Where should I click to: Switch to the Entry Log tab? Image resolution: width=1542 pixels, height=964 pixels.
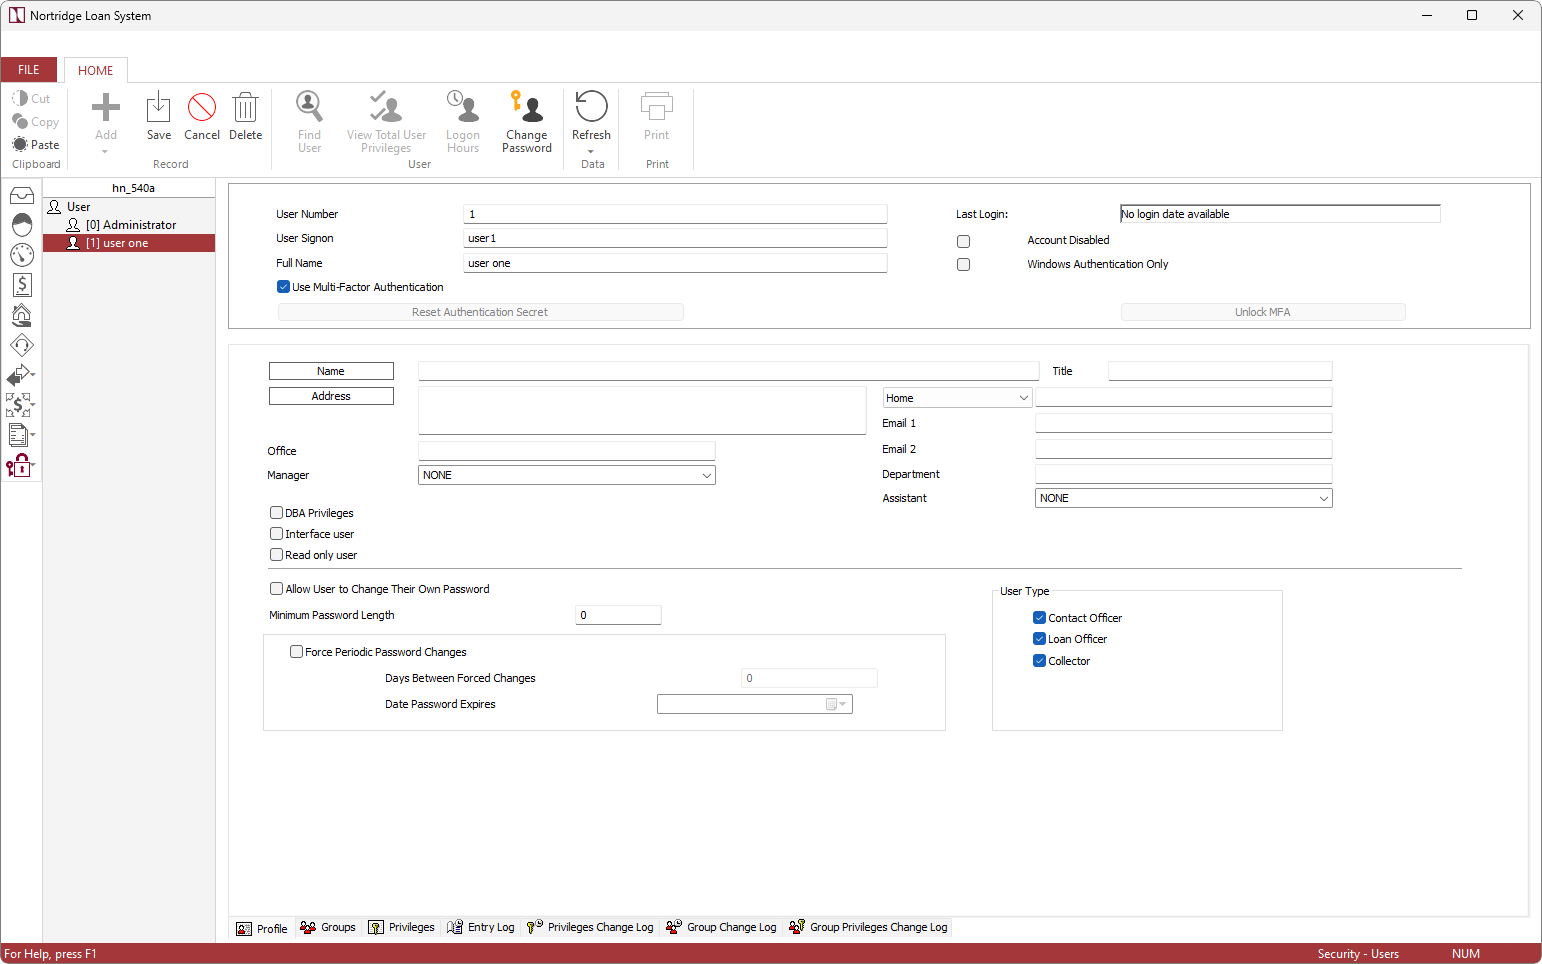click(x=481, y=928)
